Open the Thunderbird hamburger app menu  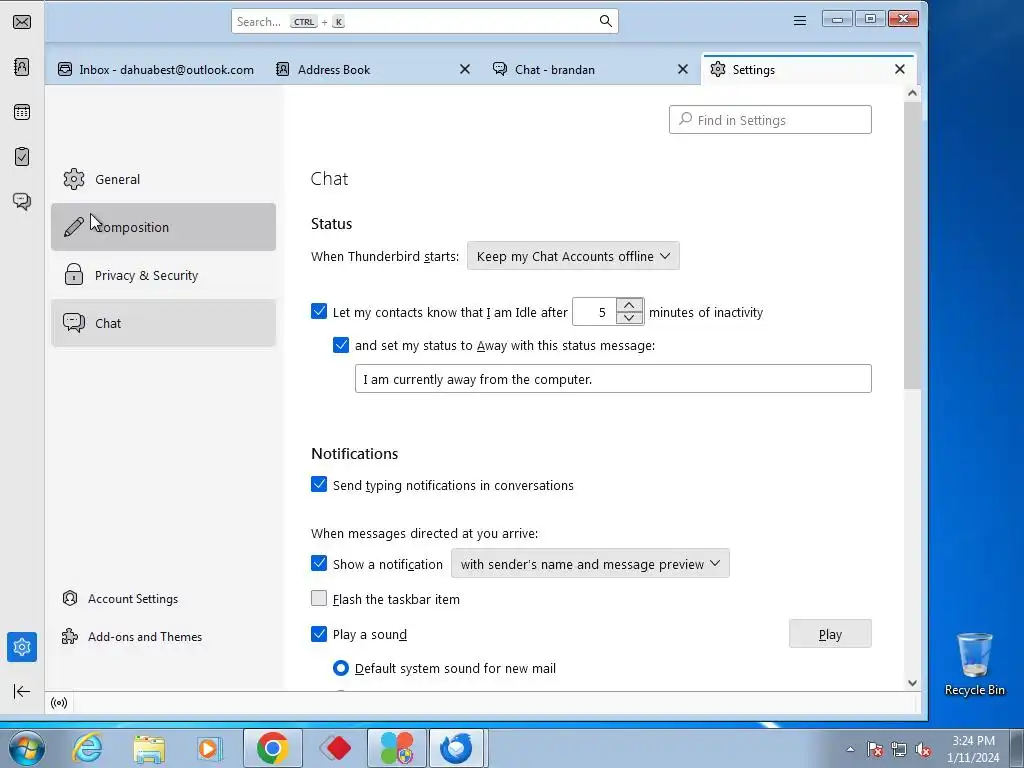point(799,21)
